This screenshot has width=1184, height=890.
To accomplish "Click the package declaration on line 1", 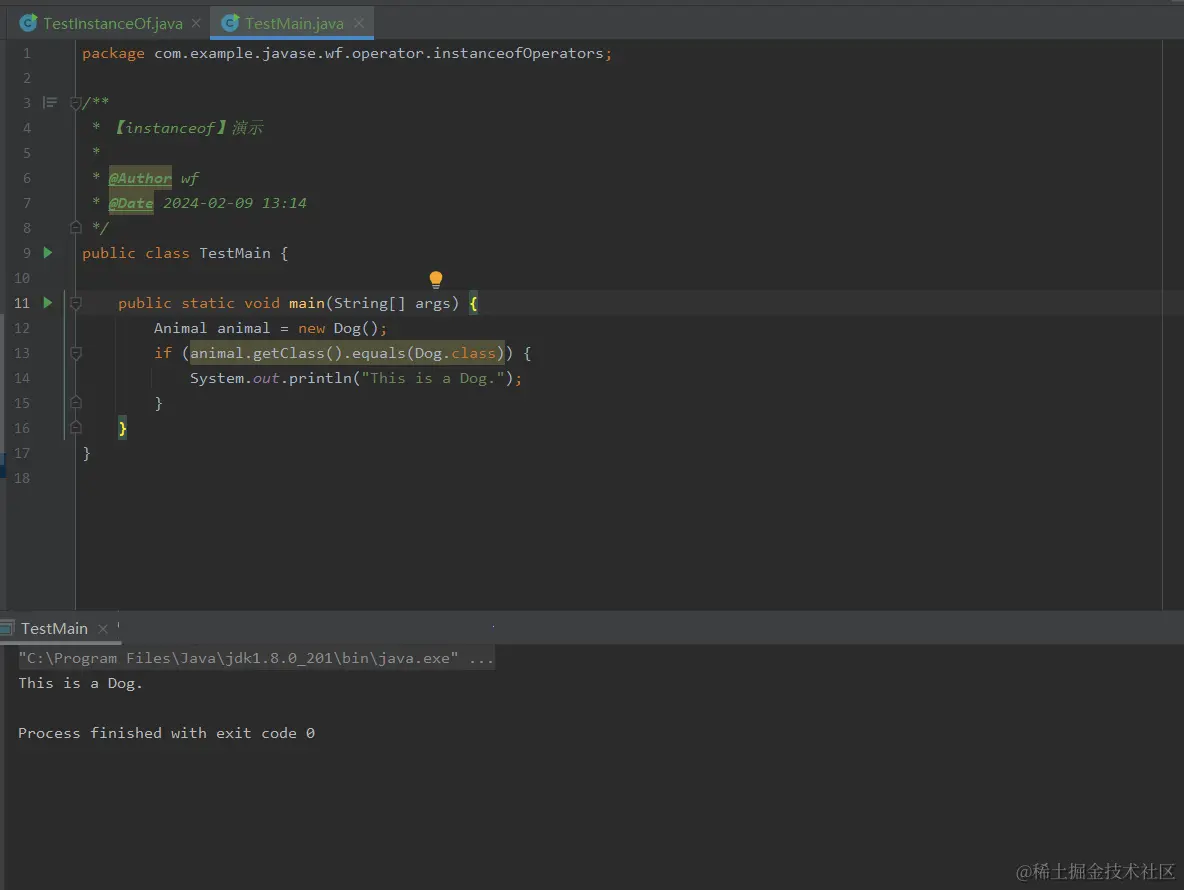I will coord(347,53).
